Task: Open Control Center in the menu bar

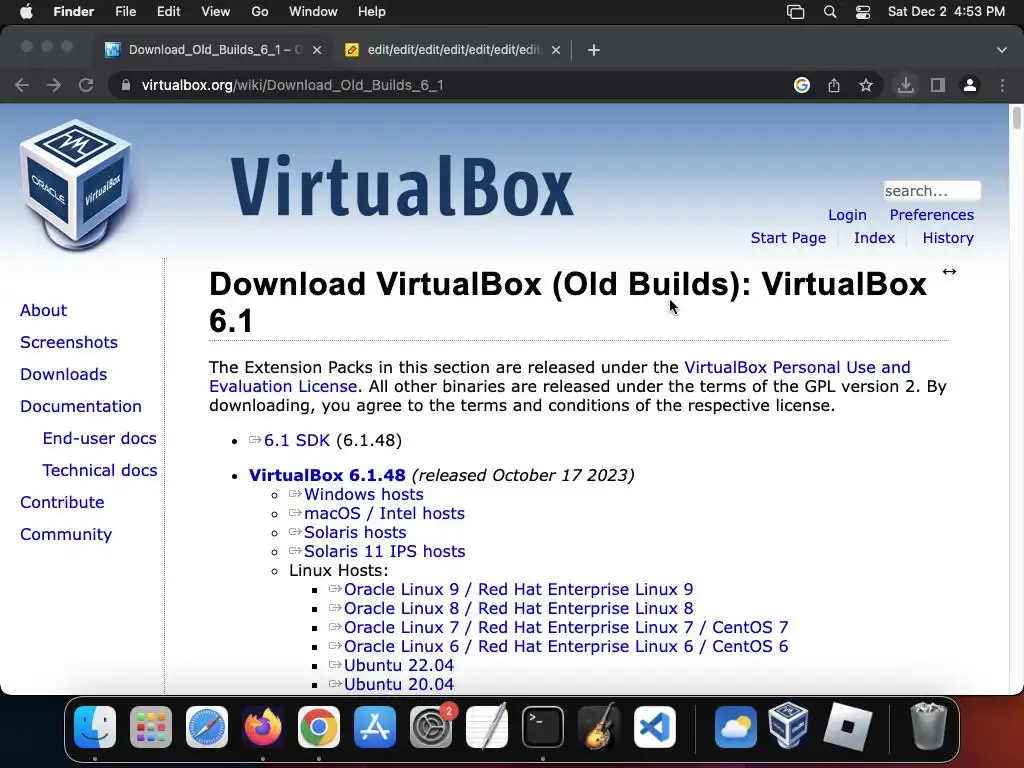Action: coord(863,12)
